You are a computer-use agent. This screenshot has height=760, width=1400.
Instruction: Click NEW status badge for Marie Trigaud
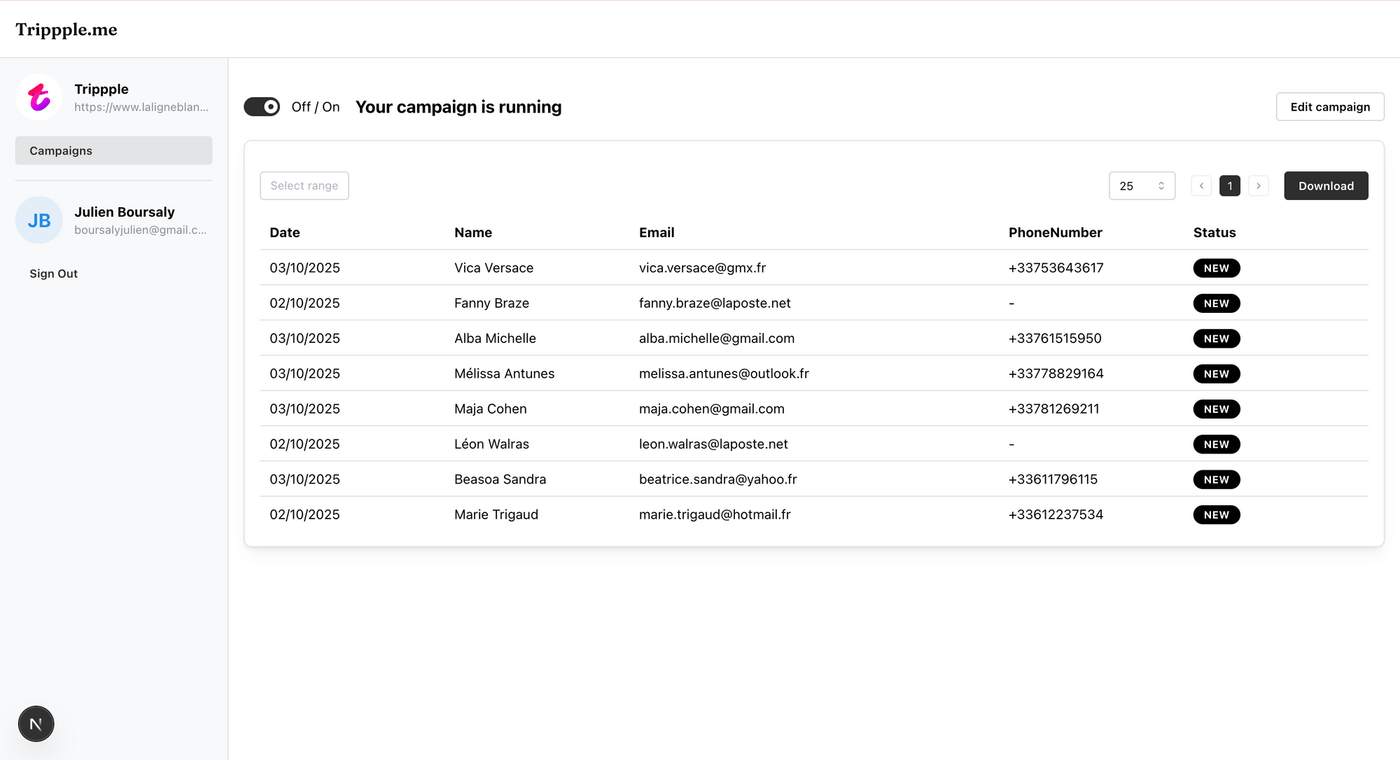click(x=1216, y=515)
